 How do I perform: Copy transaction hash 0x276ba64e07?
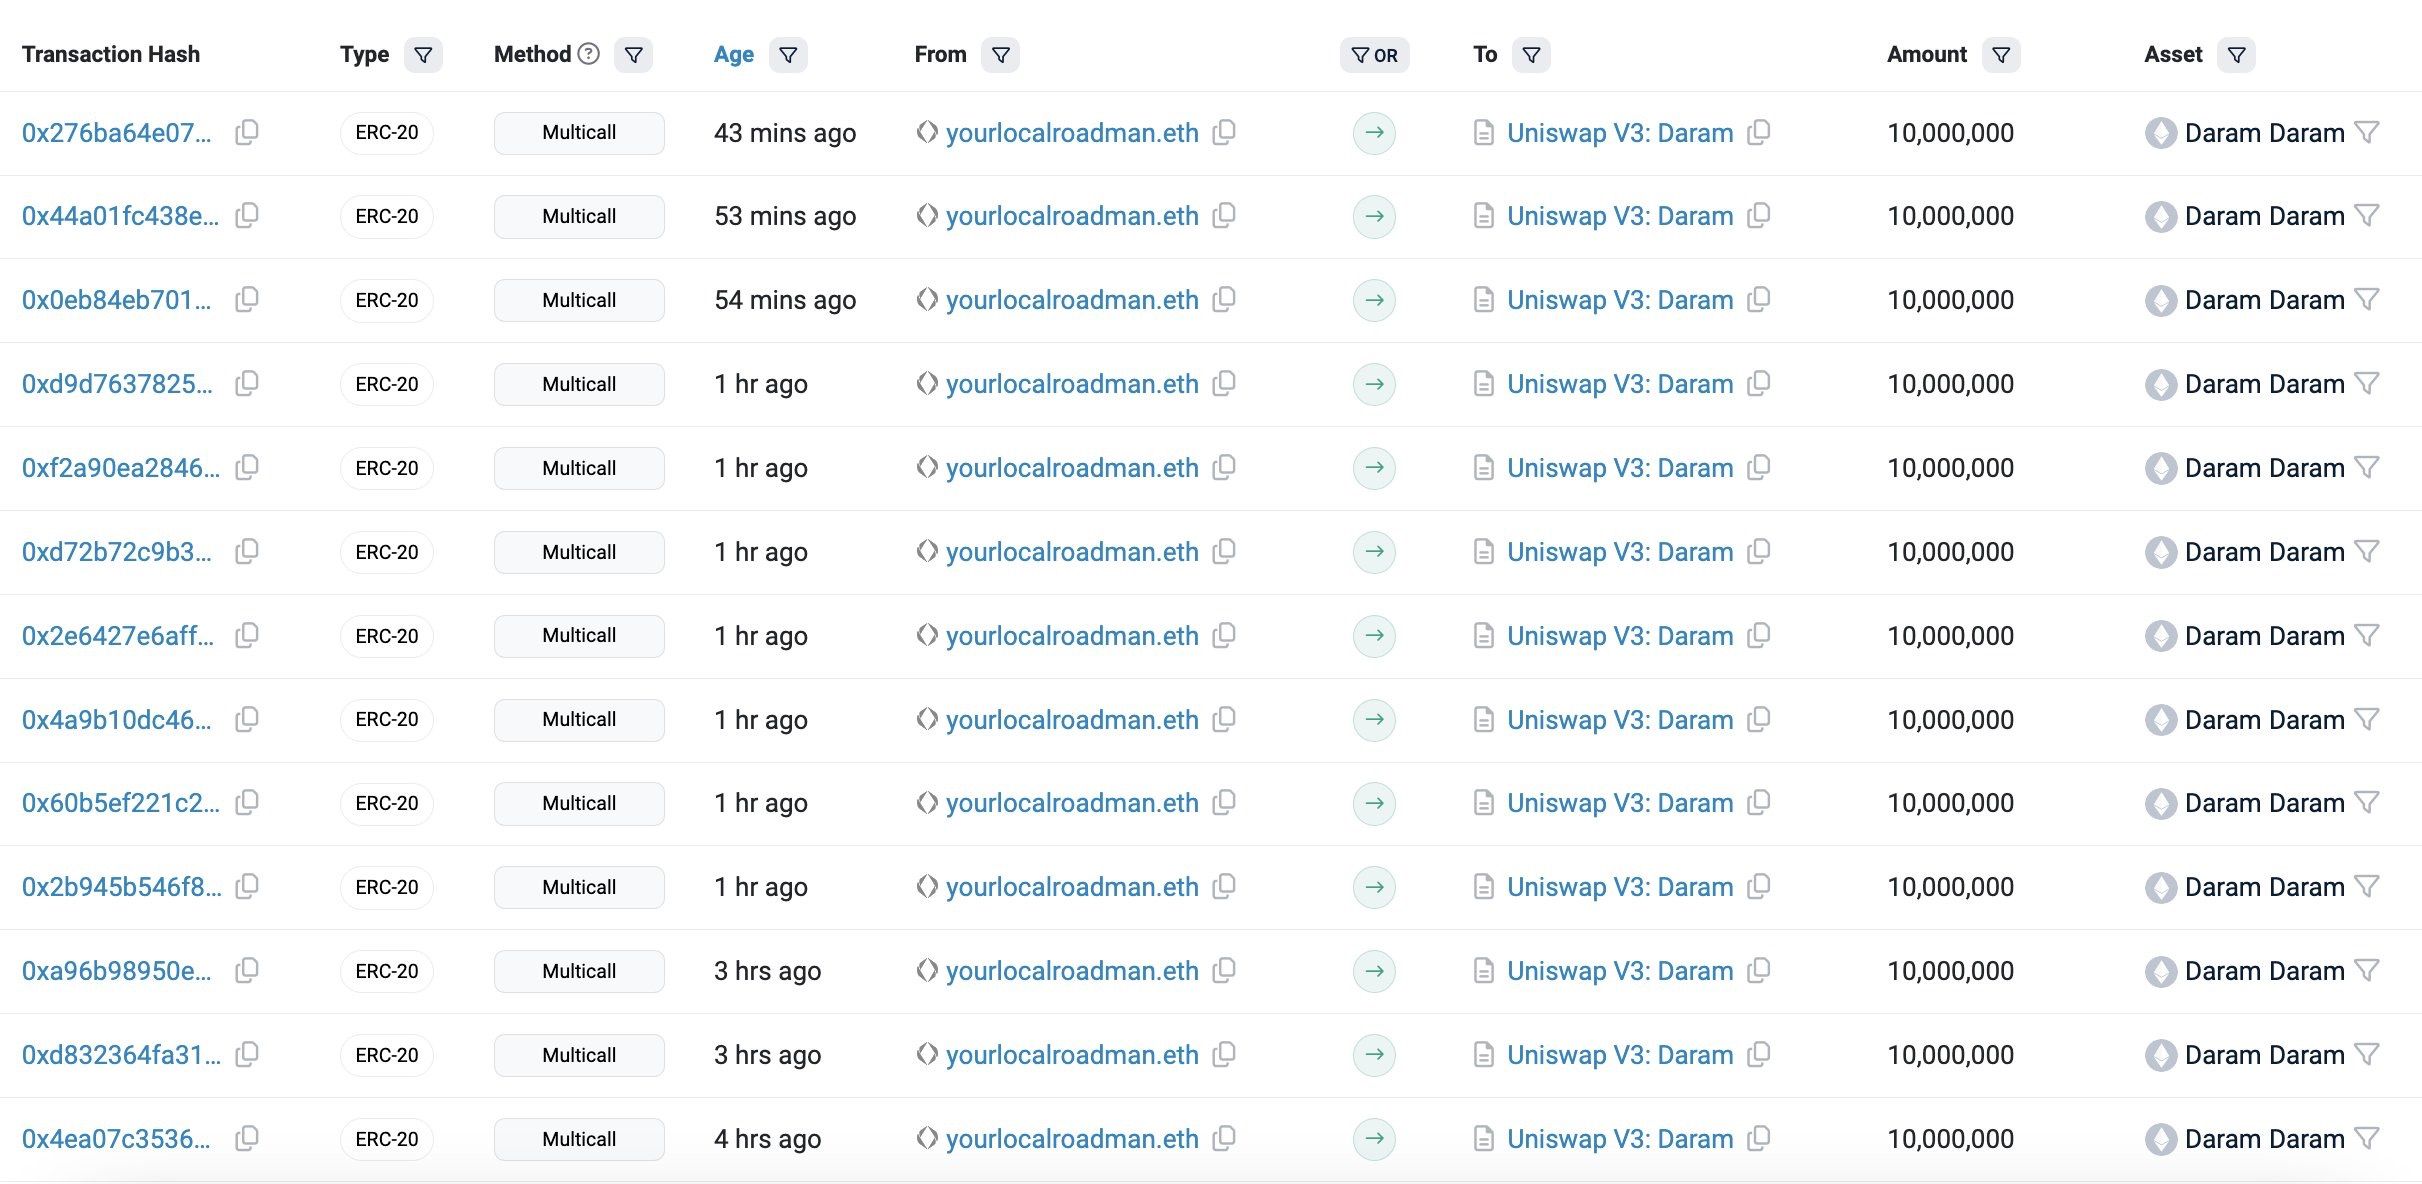tap(246, 132)
